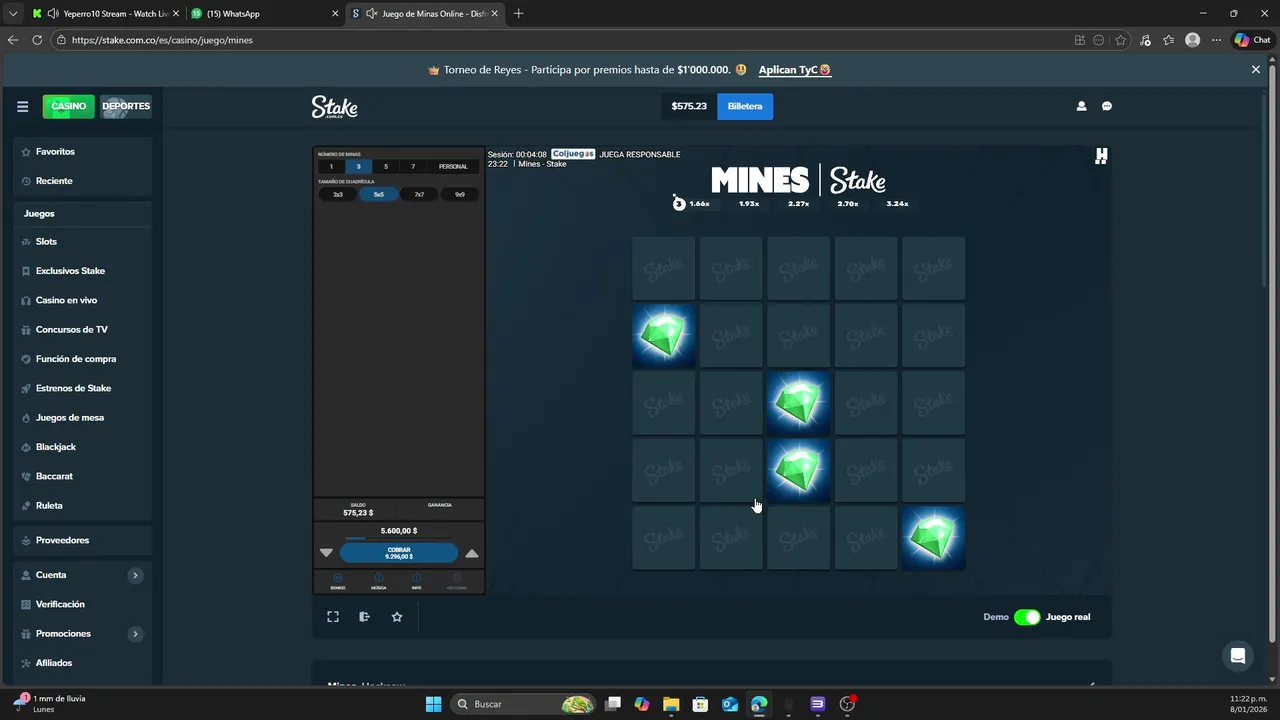Select 7 mines option
This screenshot has height=720, width=1280.
pyautogui.click(x=413, y=167)
